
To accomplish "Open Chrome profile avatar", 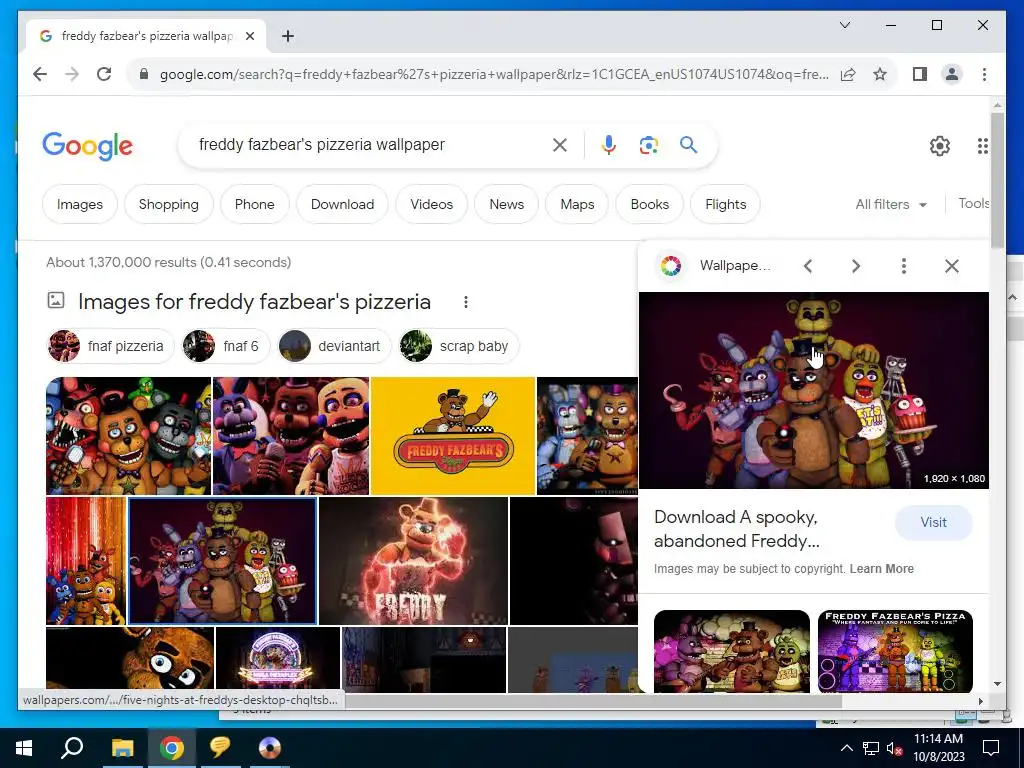I will [952, 74].
